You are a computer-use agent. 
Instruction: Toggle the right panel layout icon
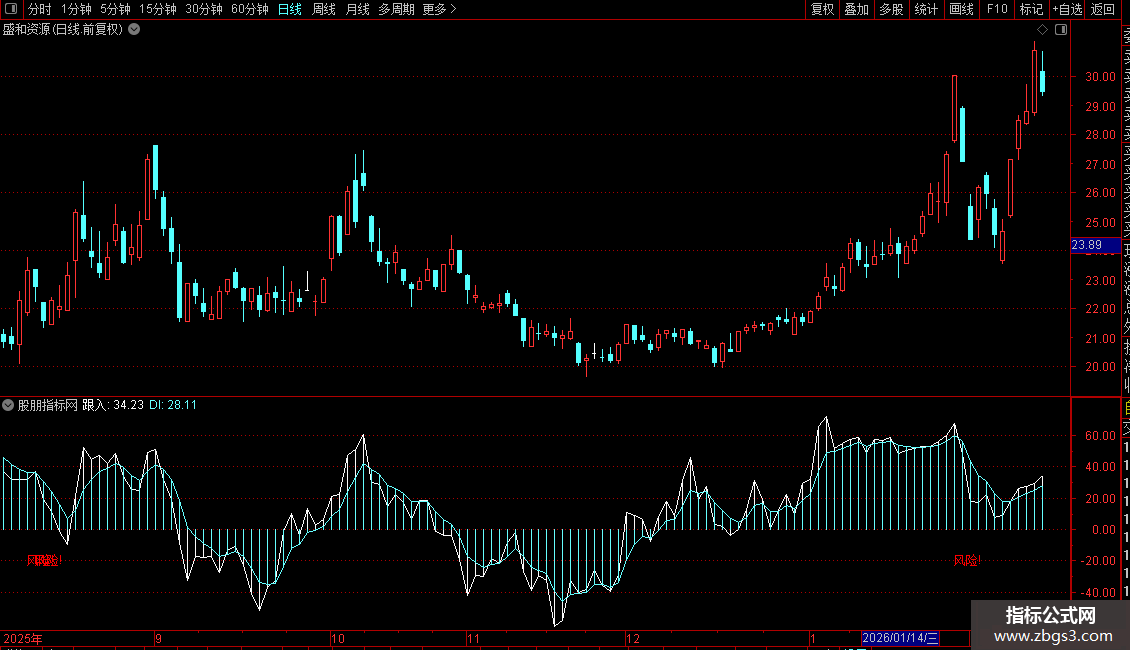pyautogui.click(x=1061, y=30)
